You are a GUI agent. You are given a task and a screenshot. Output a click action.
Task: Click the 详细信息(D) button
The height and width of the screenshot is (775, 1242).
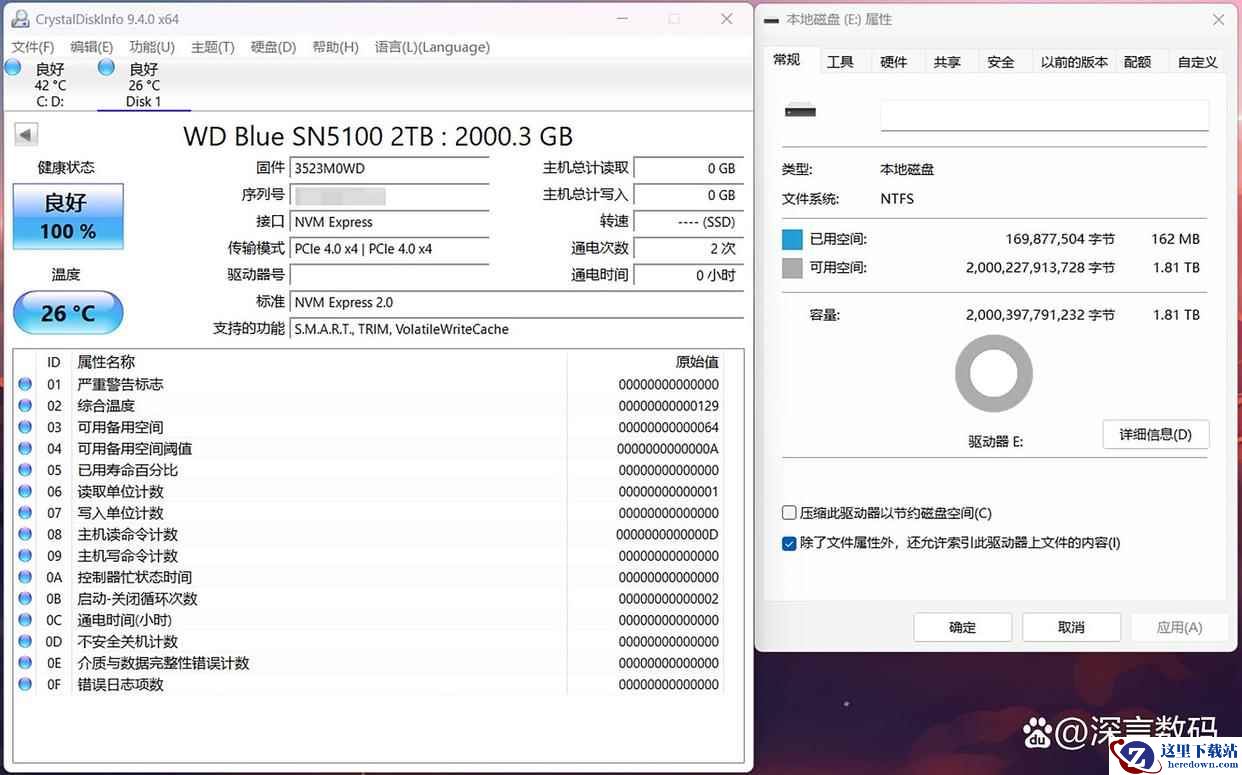[x=1155, y=435]
